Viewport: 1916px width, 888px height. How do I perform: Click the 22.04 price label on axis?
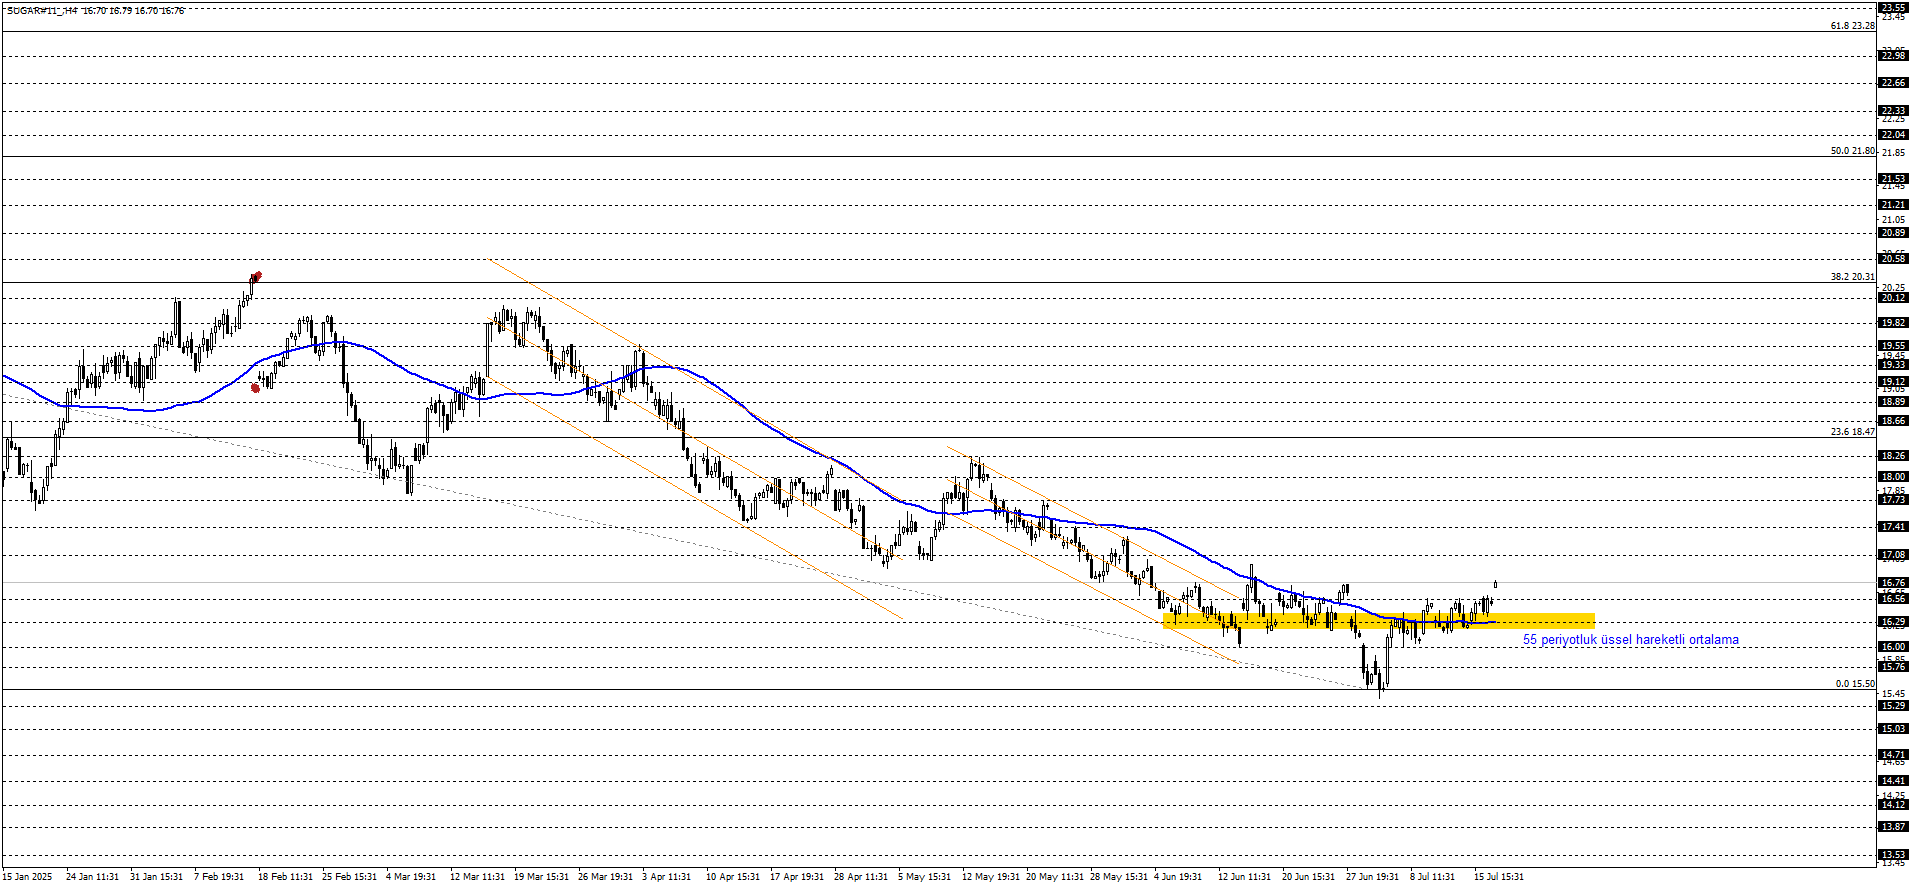(x=1893, y=135)
